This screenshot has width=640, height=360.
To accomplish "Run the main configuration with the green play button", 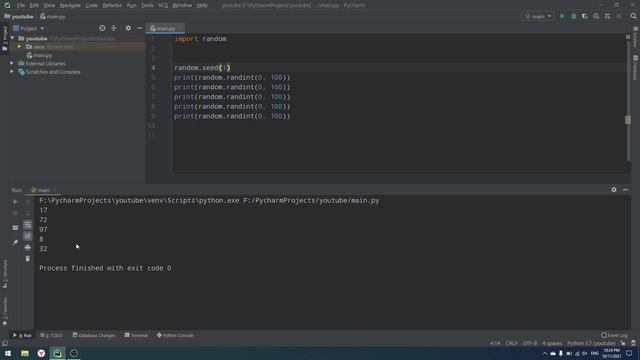I will point(562,16).
